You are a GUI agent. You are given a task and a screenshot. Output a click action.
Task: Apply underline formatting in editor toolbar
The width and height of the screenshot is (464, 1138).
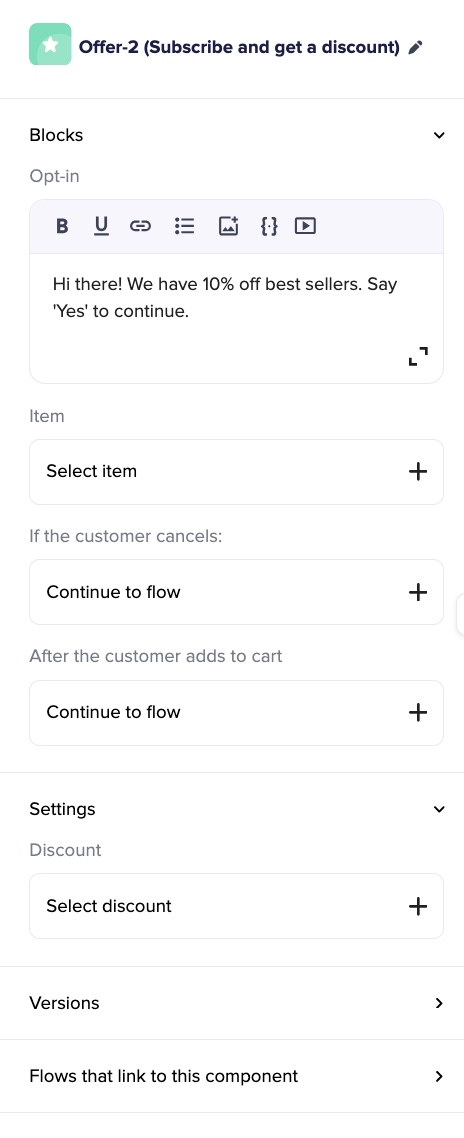[x=101, y=226]
